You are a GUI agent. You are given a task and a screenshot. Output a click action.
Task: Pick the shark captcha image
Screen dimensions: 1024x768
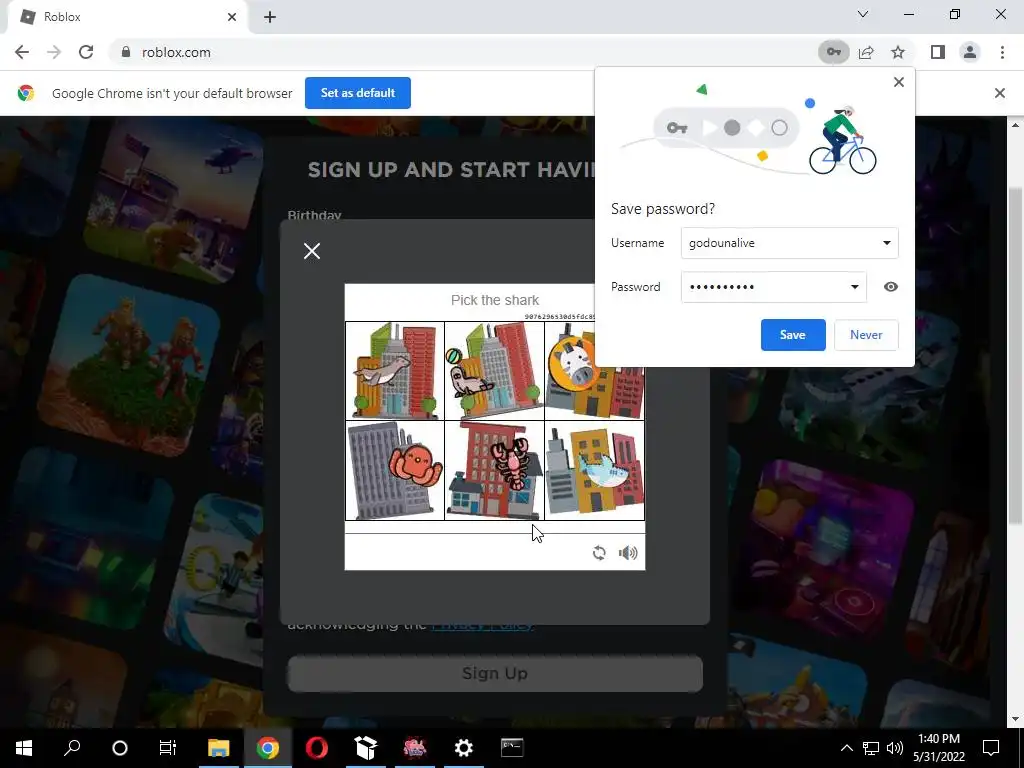pyautogui.click(x=594, y=470)
